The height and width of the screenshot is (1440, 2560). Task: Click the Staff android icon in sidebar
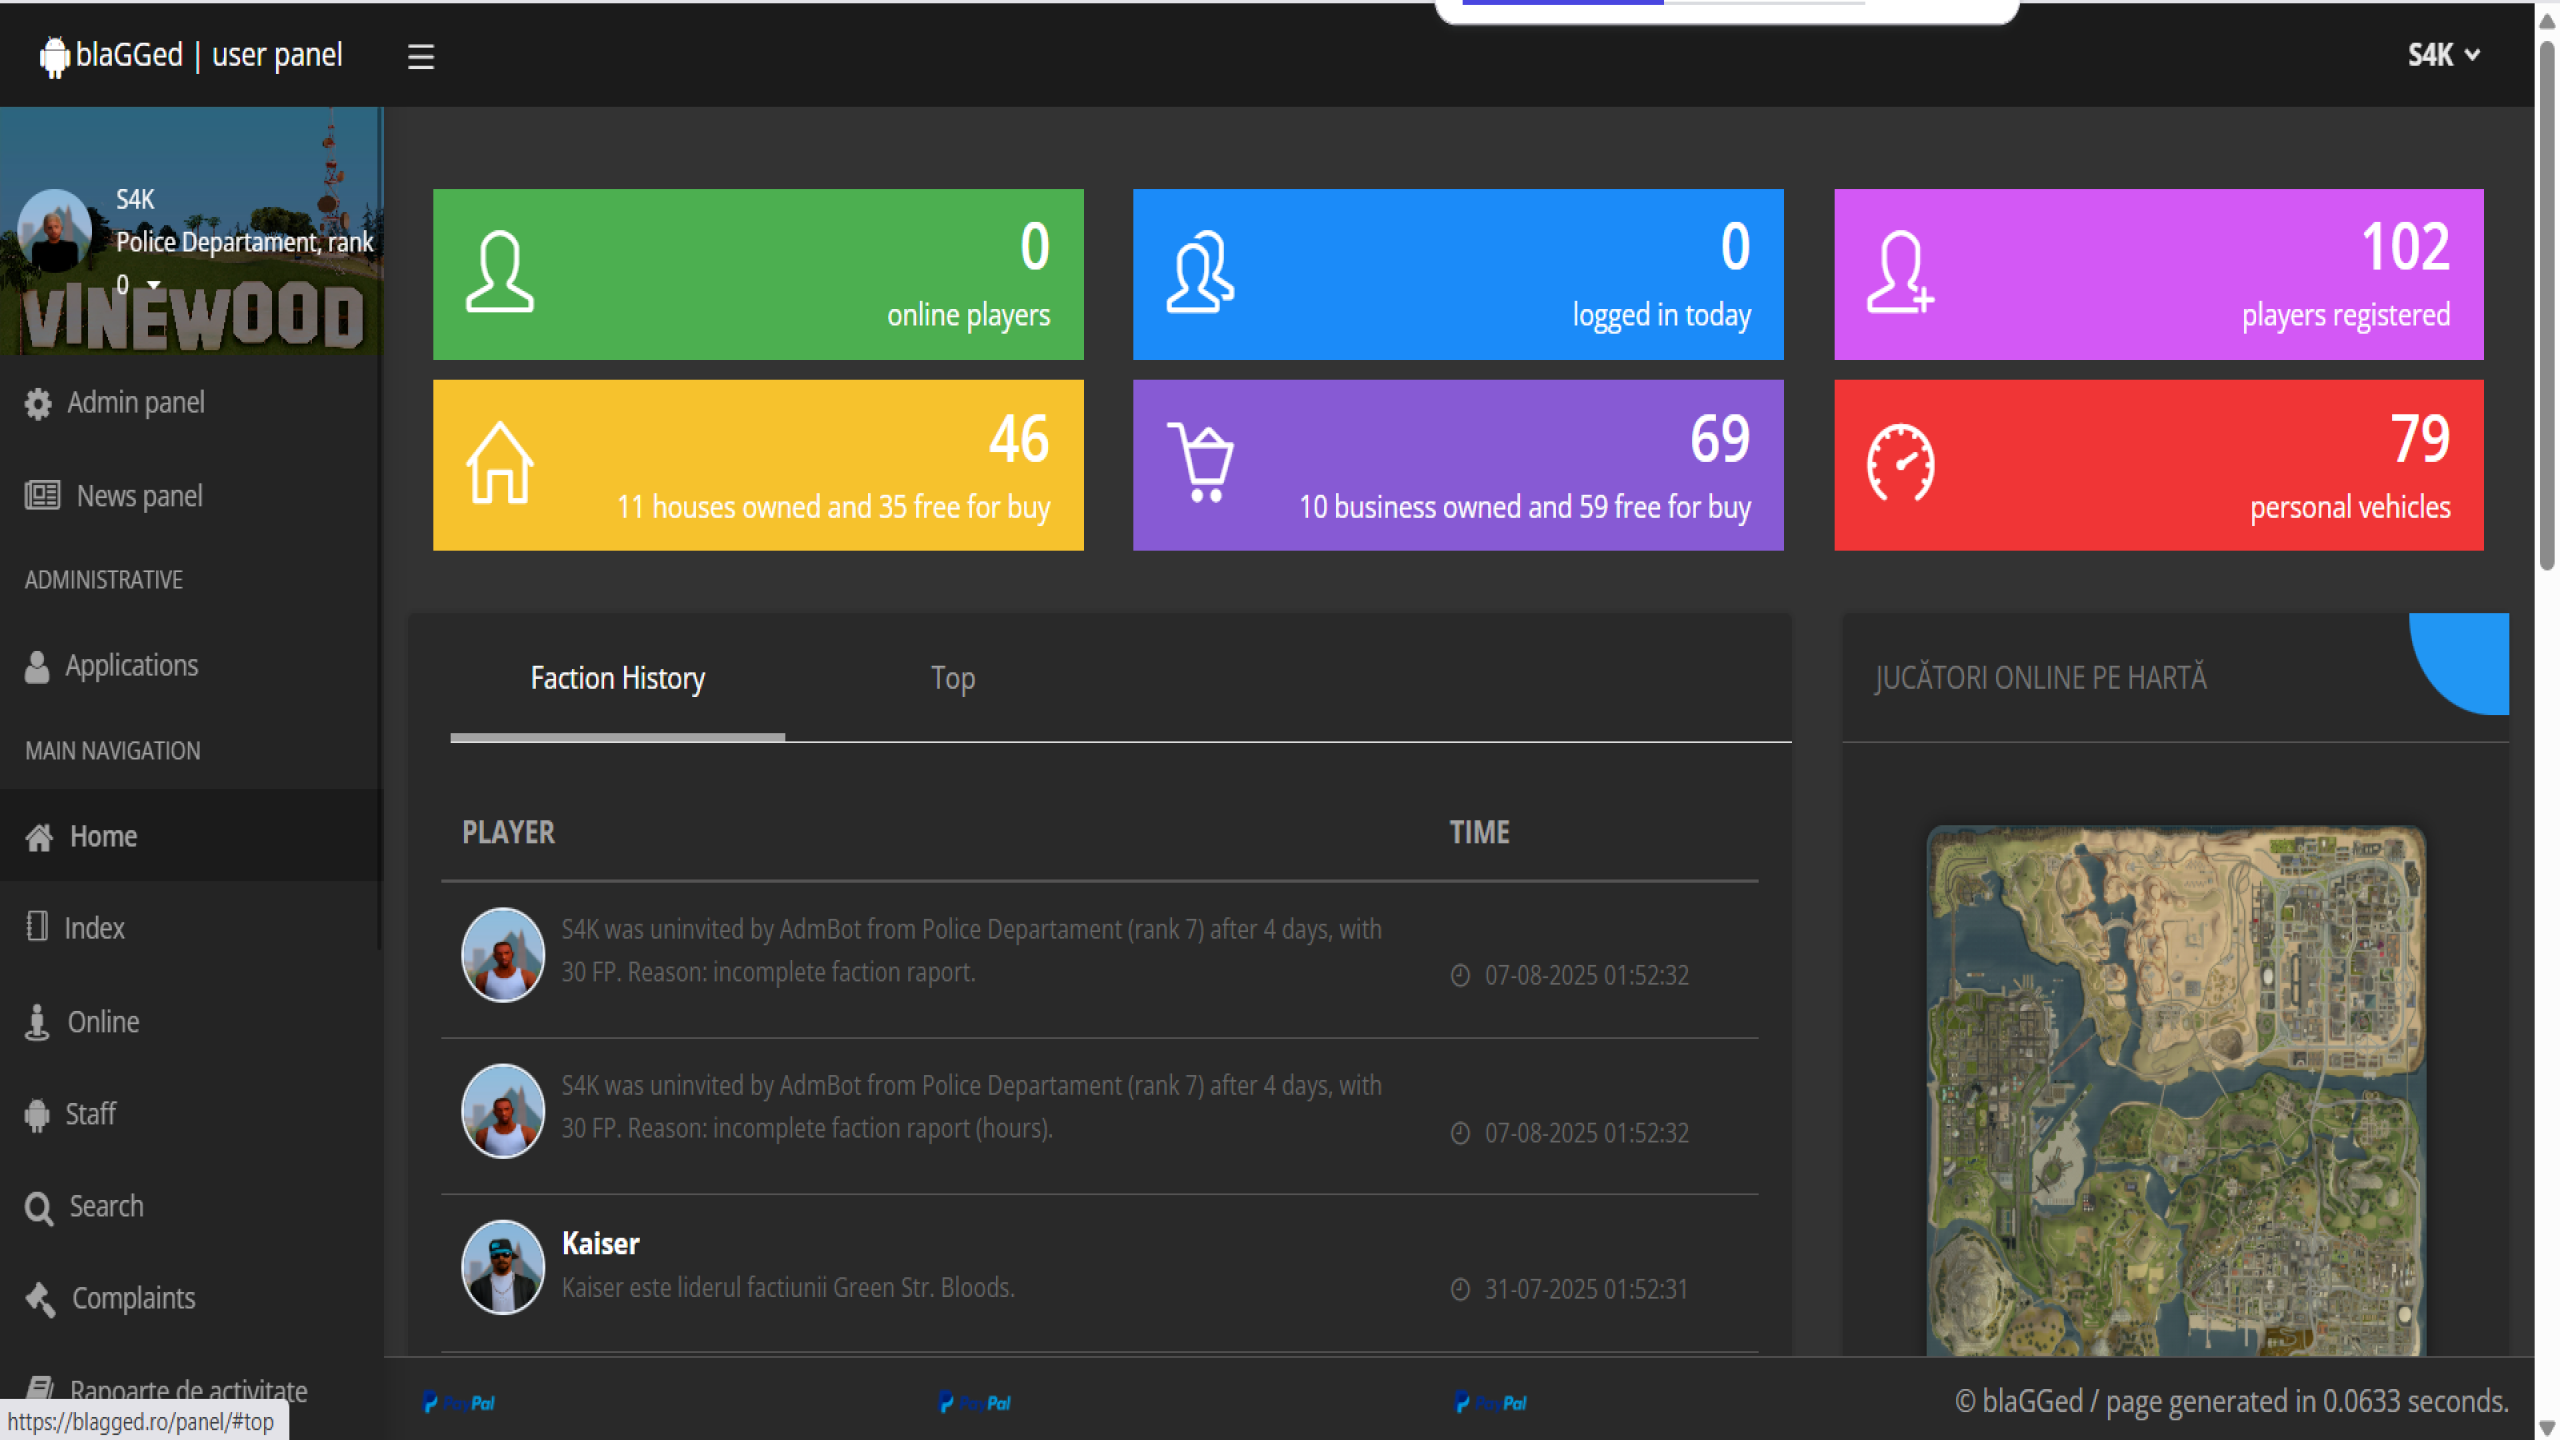(x=37, y=1114)
